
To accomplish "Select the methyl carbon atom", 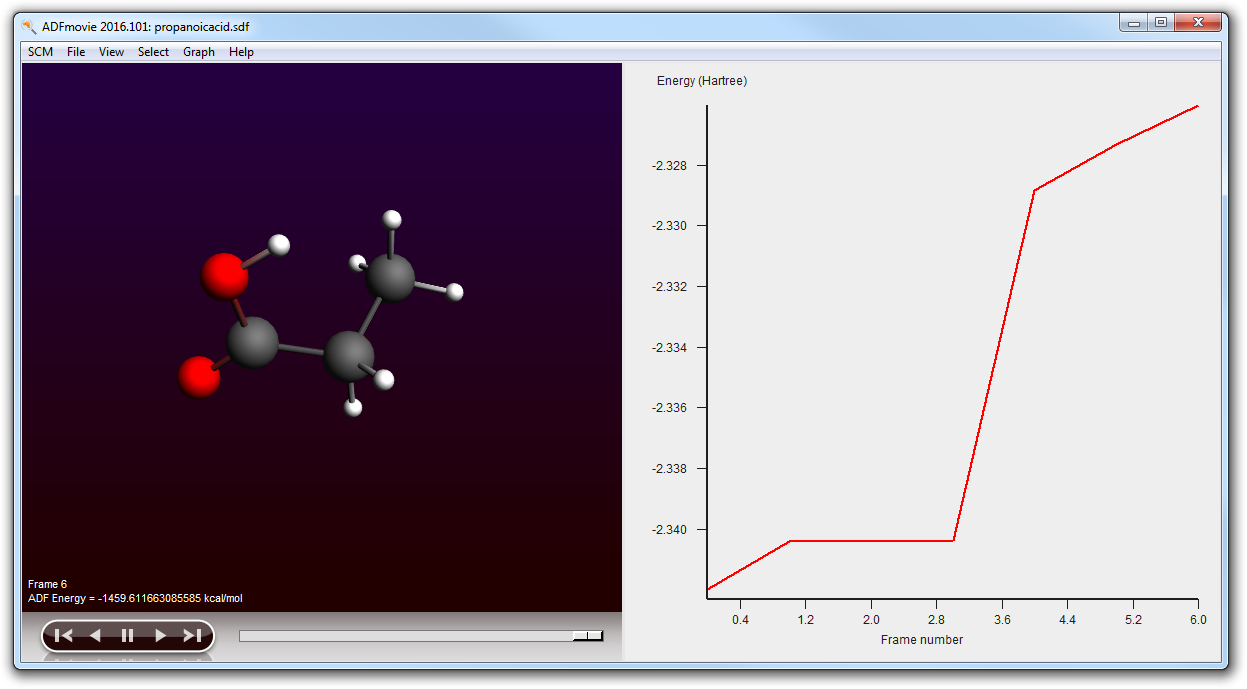I will pyautogui.click(x=390, y=277).
